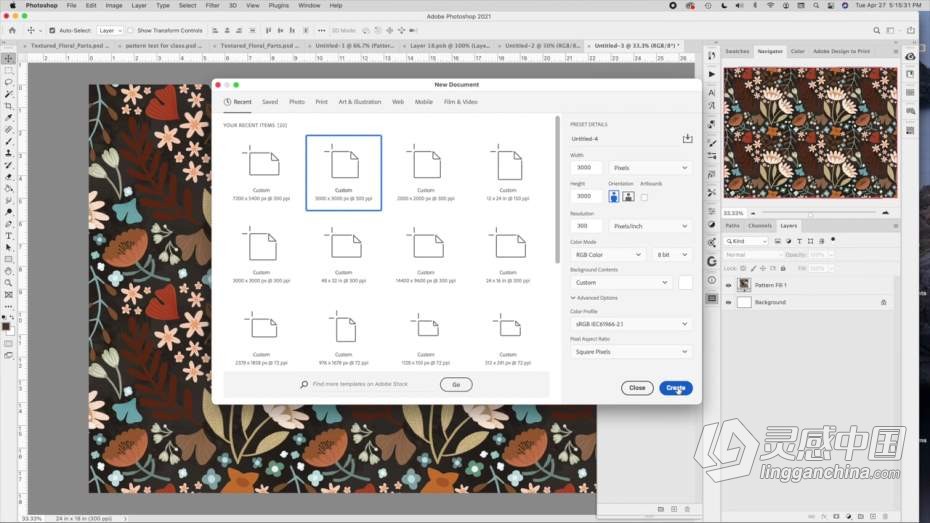Select the Eraser tool
This screenshot has width=930, height=523.
(x=8, y=177)
